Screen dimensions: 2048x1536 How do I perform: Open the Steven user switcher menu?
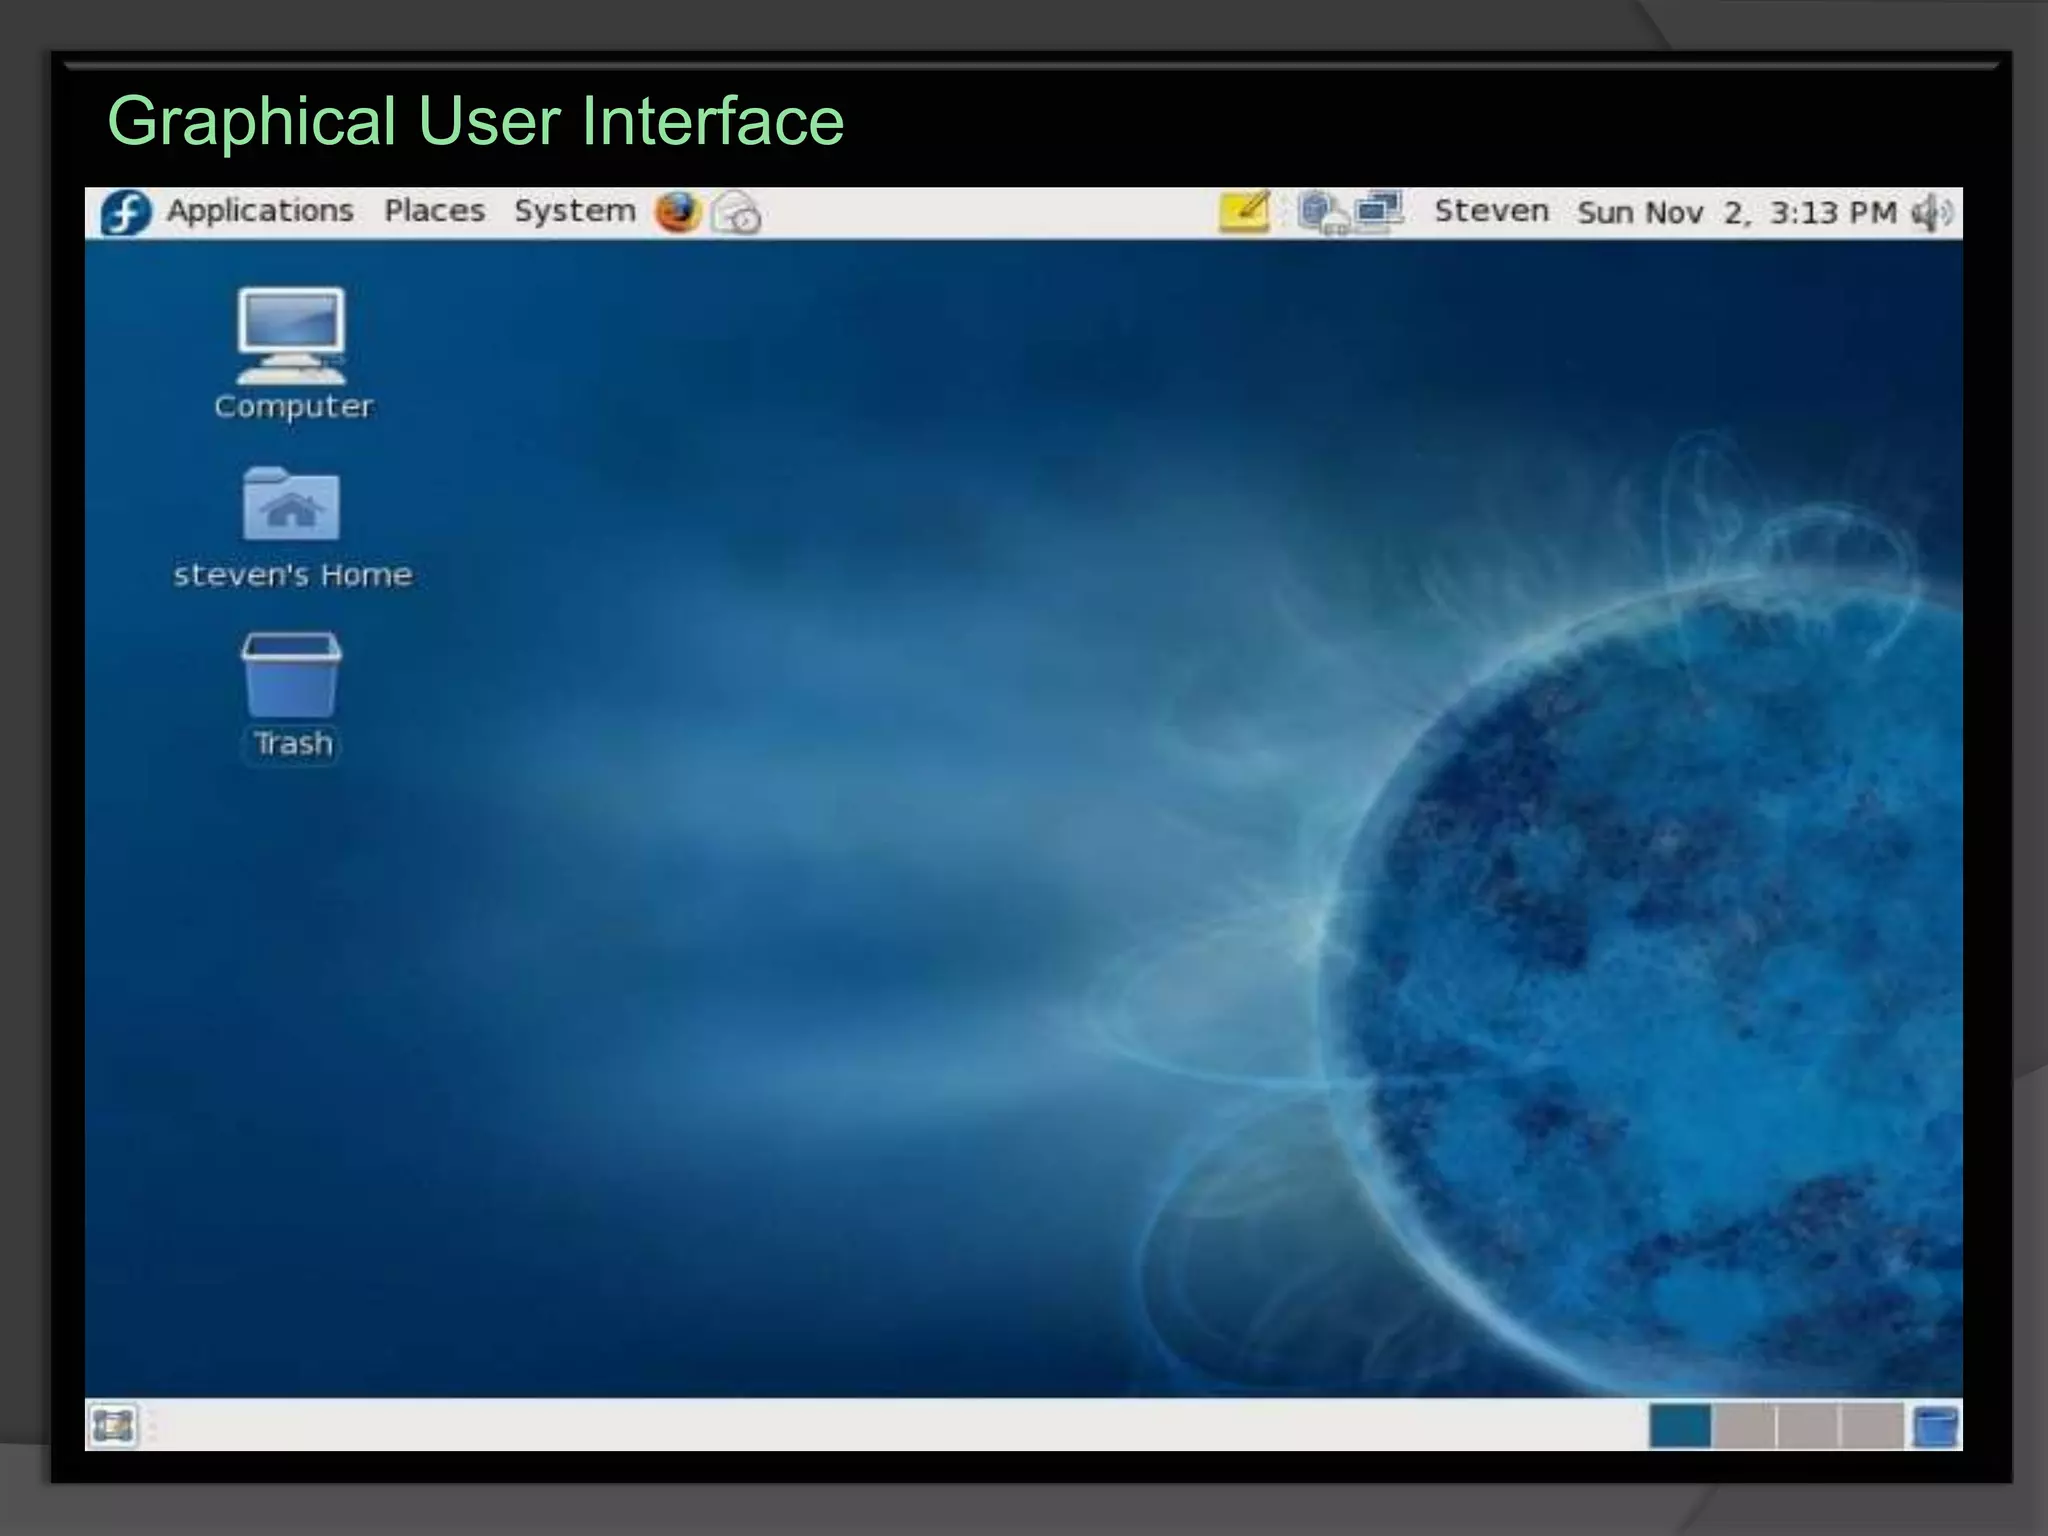(x=1491, y=211)
